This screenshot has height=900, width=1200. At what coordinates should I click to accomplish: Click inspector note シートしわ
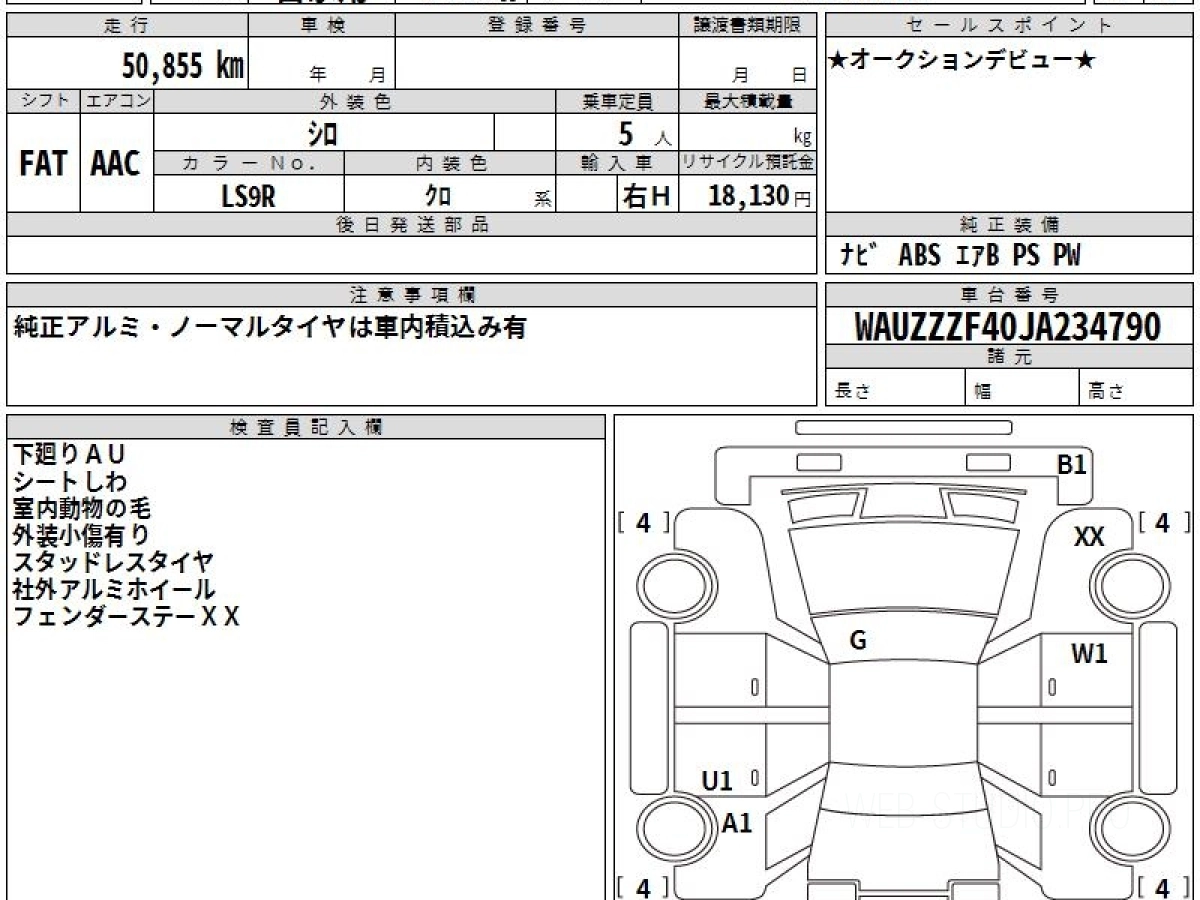[x=69, y=481]
